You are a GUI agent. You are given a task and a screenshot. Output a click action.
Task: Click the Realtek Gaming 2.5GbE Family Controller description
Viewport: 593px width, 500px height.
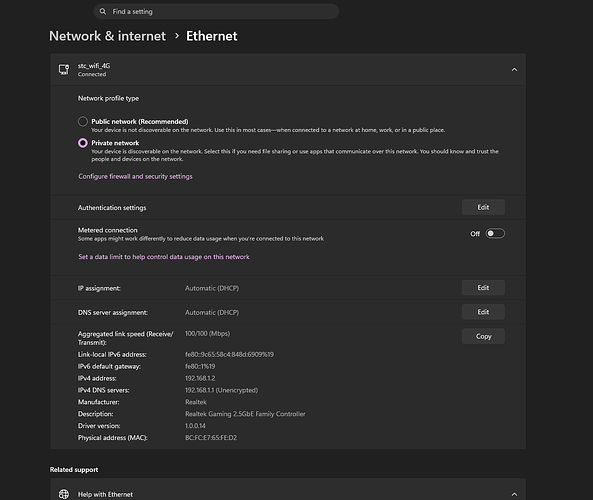coord(245,414)
